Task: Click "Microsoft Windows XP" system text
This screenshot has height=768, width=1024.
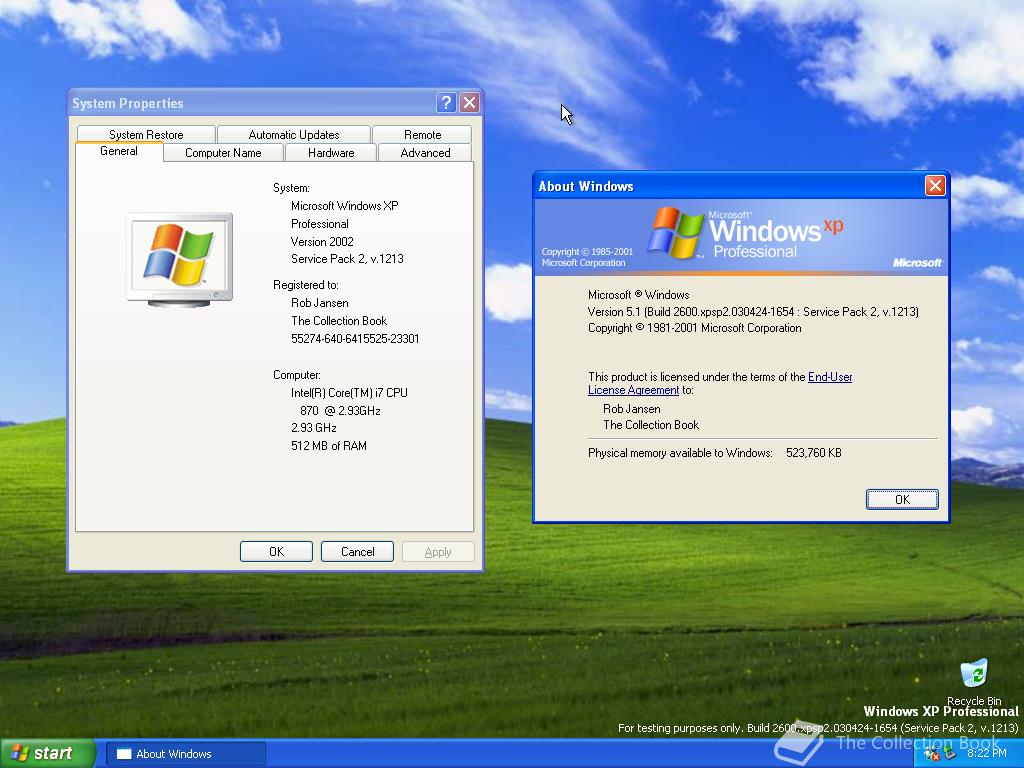Action: (345, 206)
